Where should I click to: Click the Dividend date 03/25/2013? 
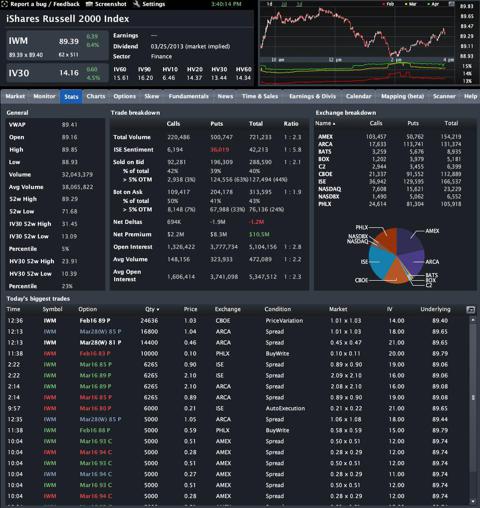166,46
